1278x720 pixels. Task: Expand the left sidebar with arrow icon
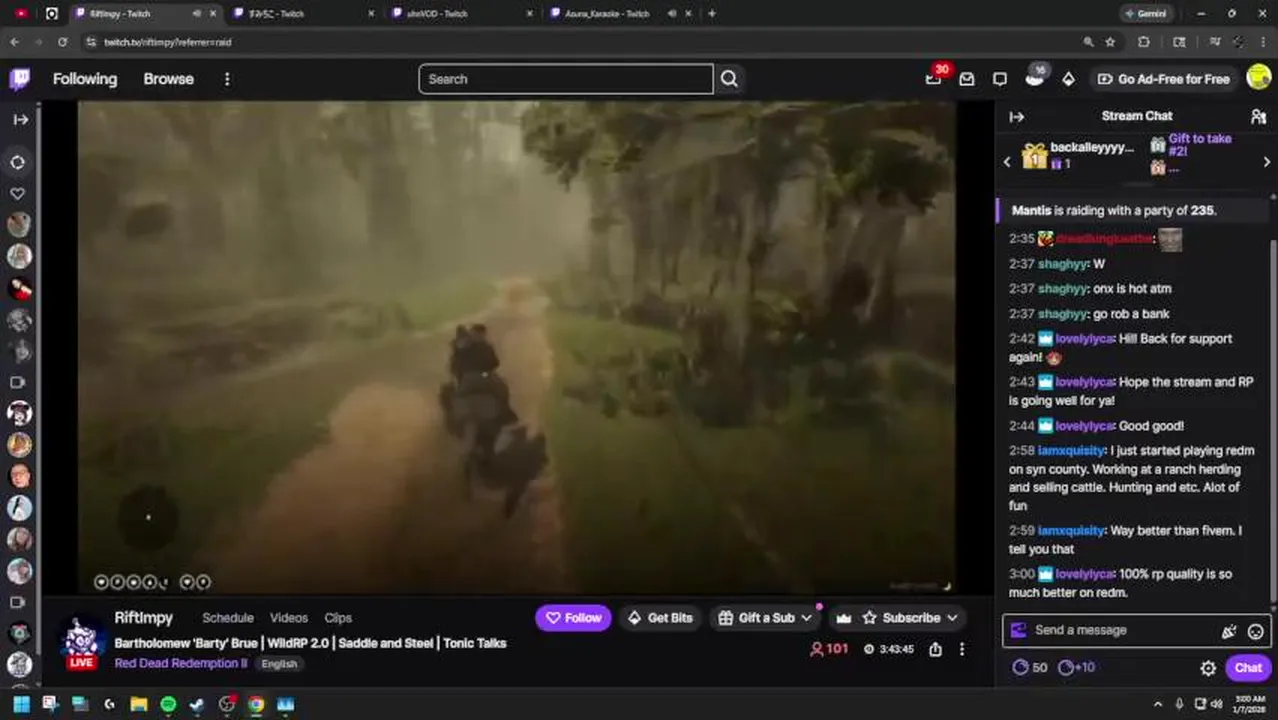click(x=20, y=119)
